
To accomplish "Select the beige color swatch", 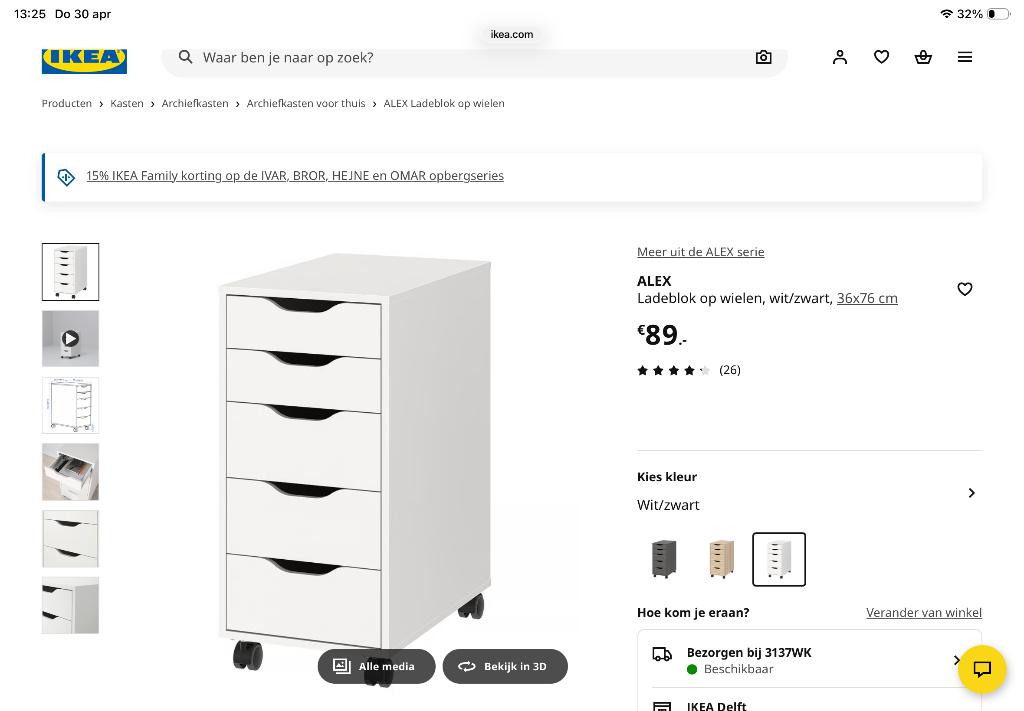I will [x=721, y=559].
